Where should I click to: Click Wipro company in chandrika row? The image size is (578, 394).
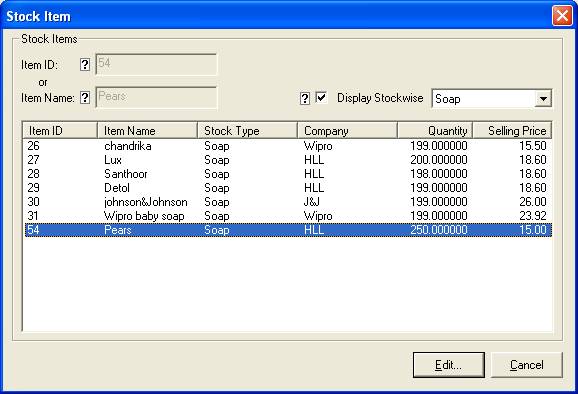click(318, 146)
